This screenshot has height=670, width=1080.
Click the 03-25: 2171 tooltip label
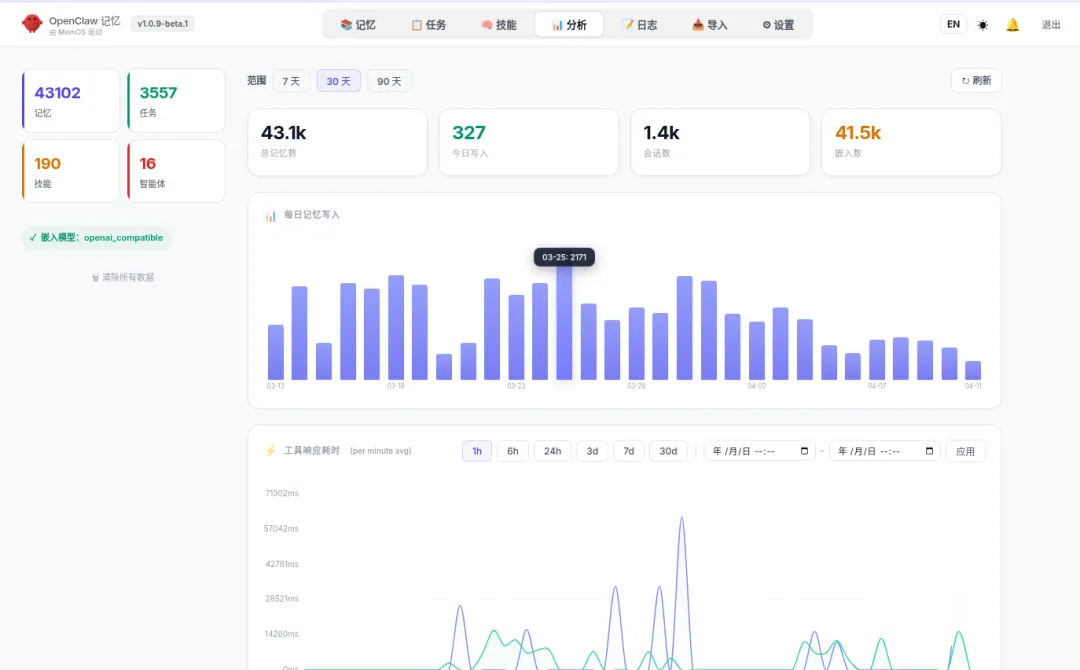(x=564, y=257)
